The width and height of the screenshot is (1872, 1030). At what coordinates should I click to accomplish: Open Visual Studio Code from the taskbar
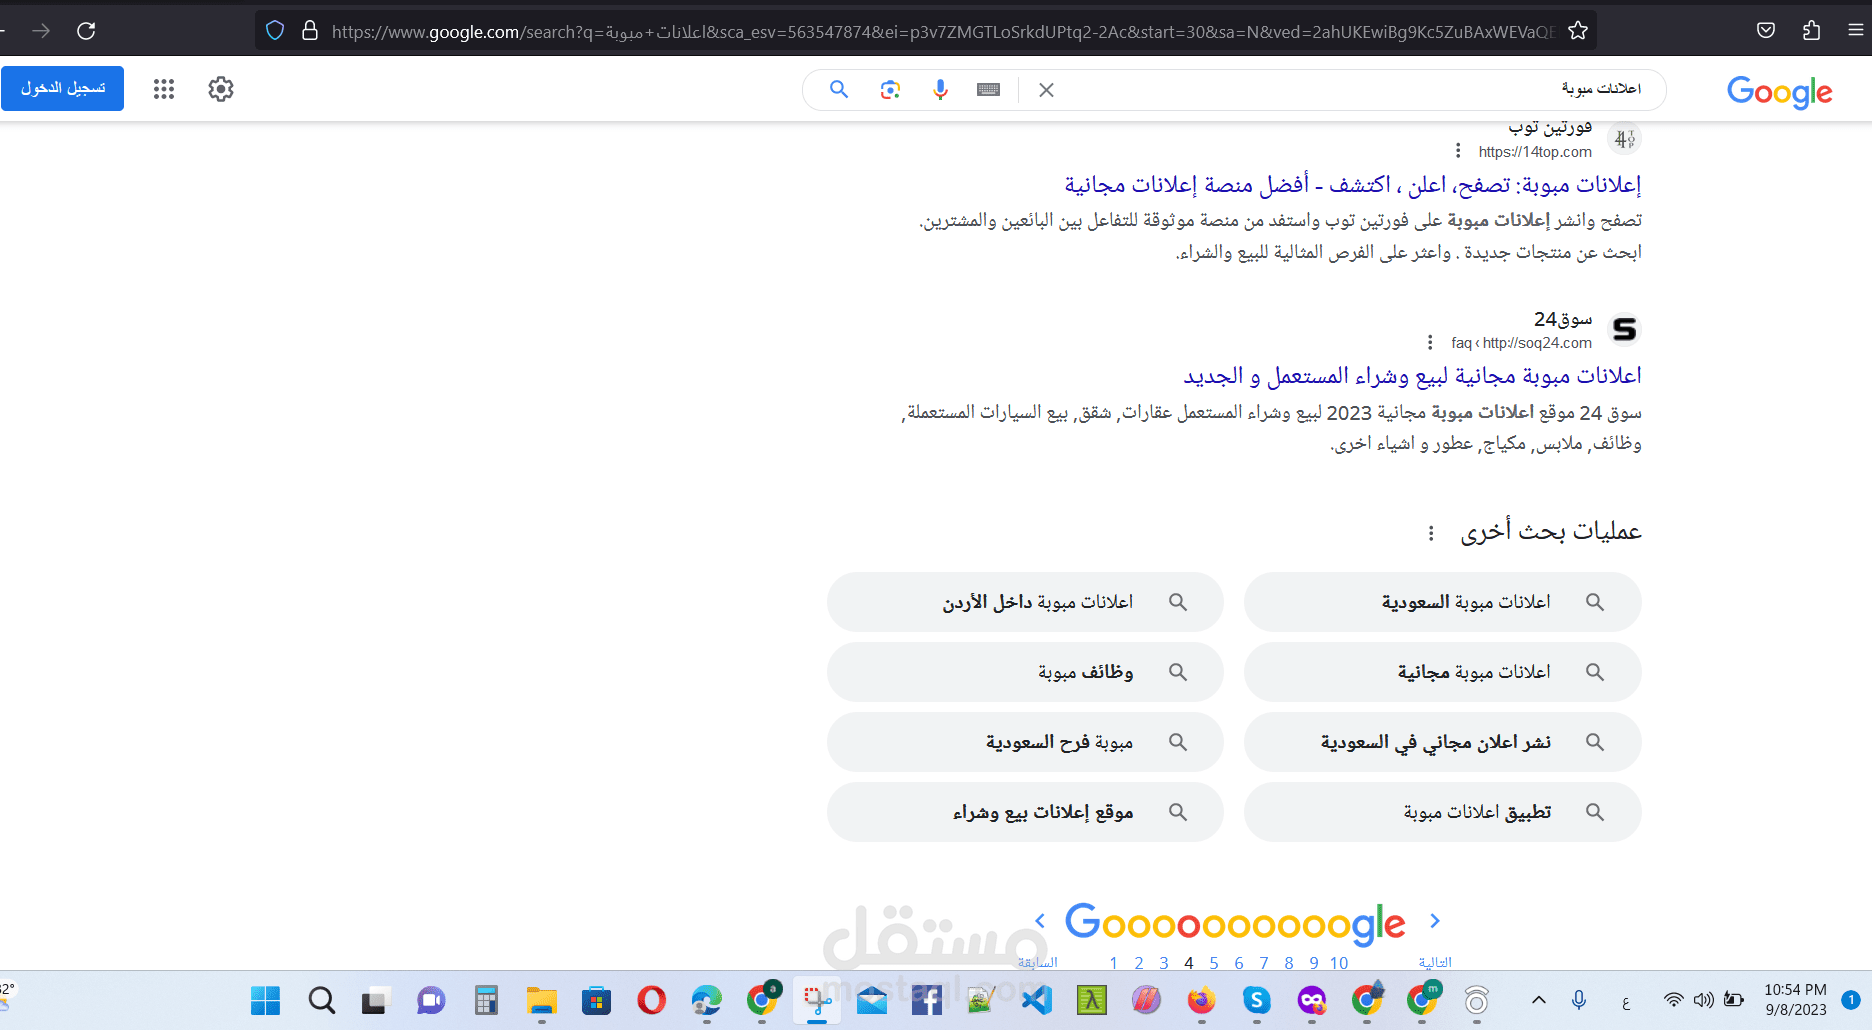[x=1037, y=1000]
